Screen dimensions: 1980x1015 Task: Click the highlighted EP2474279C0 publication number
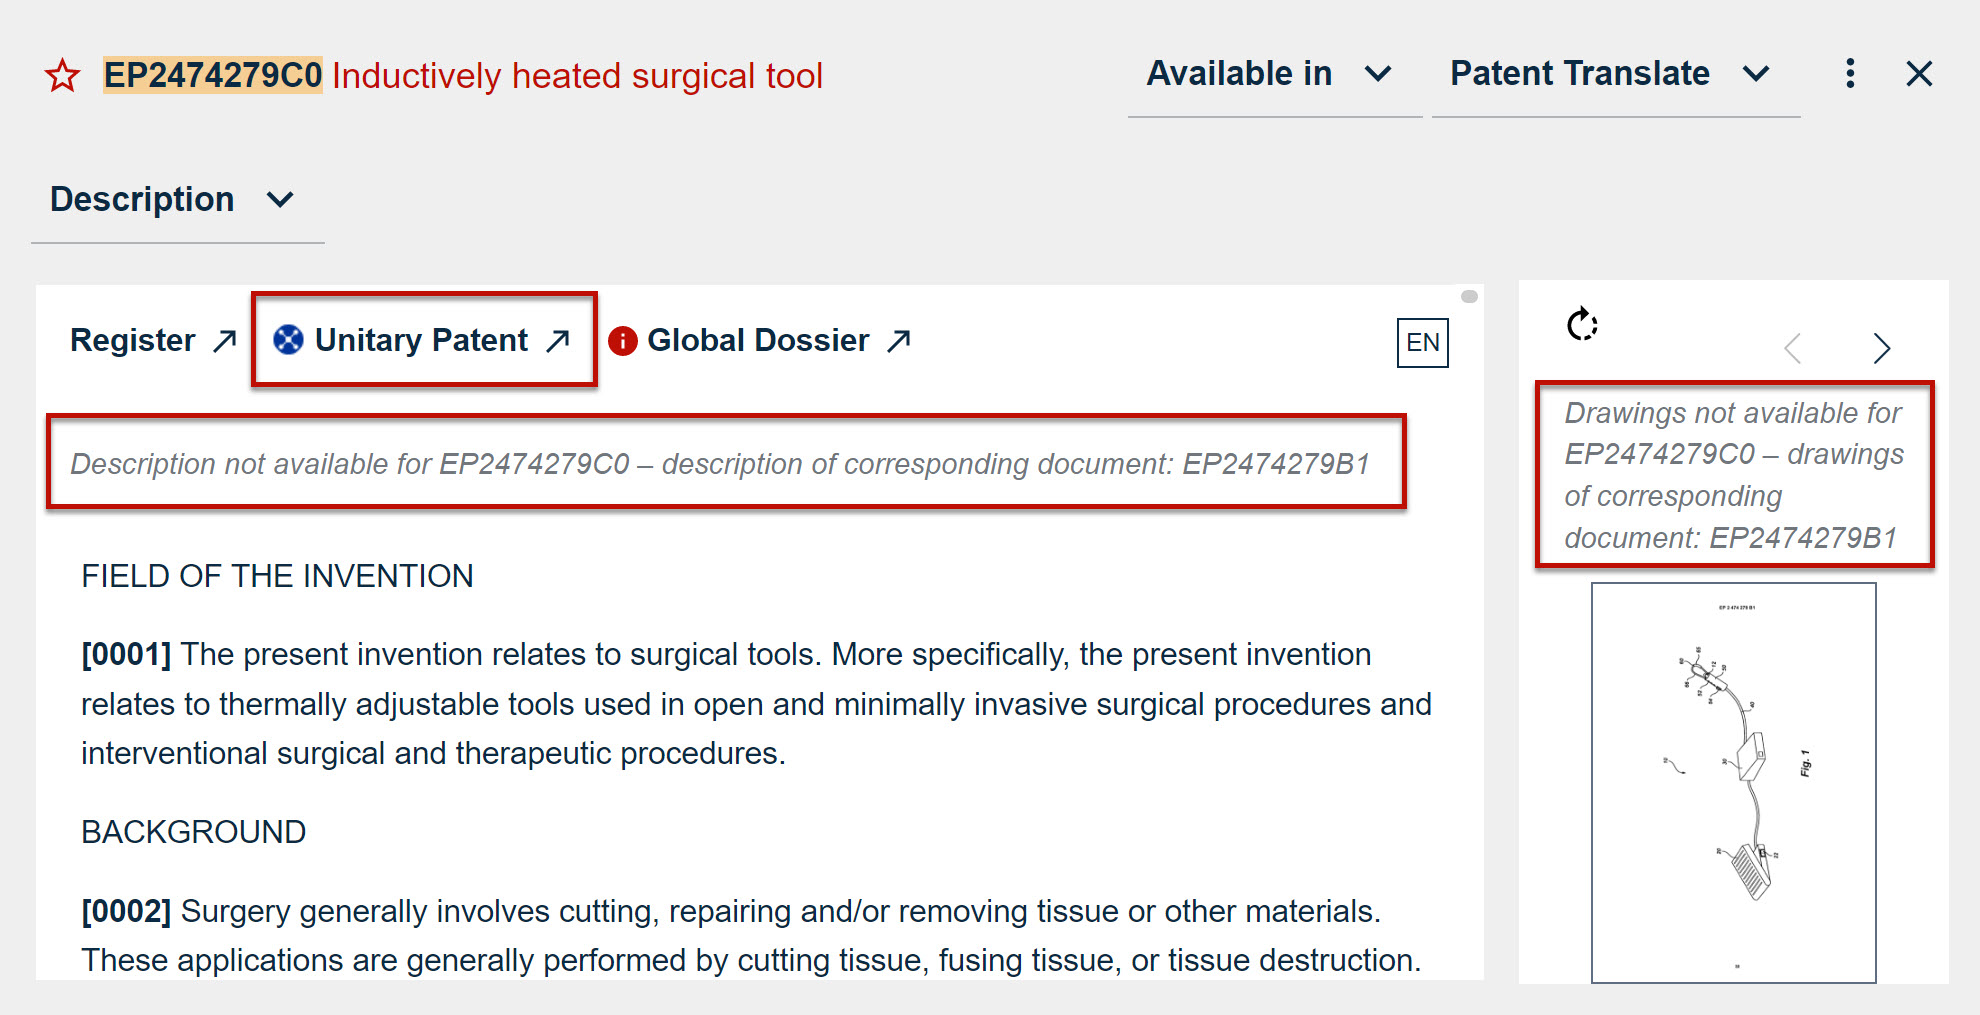click(x=213, y=76)
